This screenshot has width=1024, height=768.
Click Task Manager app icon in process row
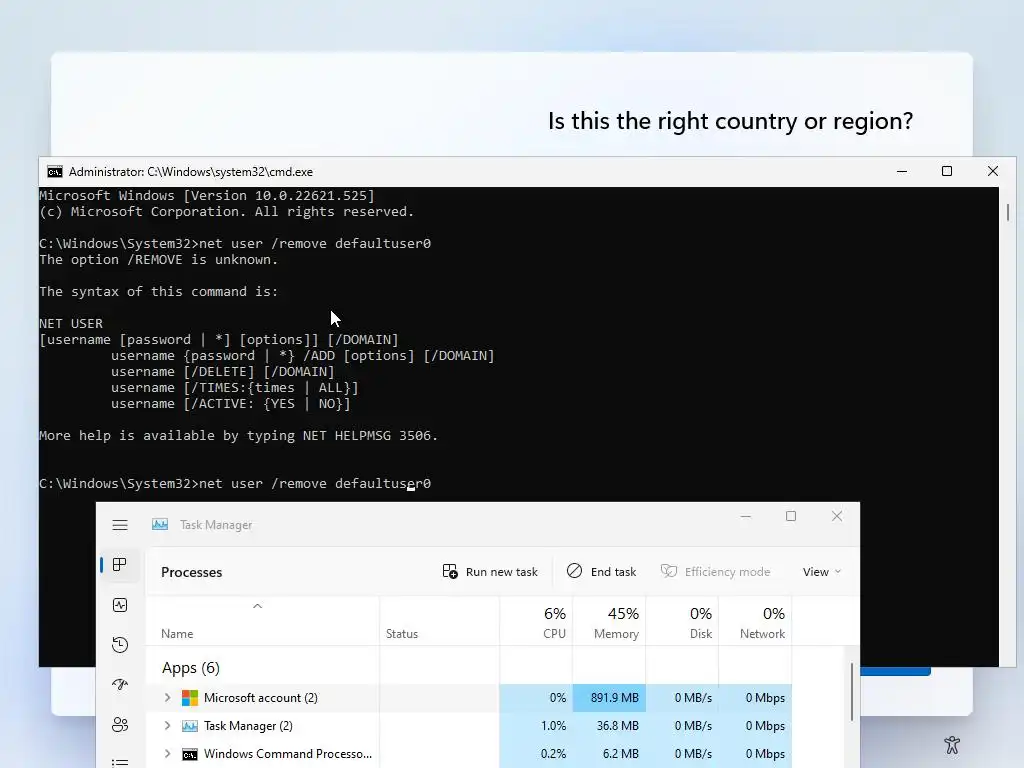click(189, 726)
